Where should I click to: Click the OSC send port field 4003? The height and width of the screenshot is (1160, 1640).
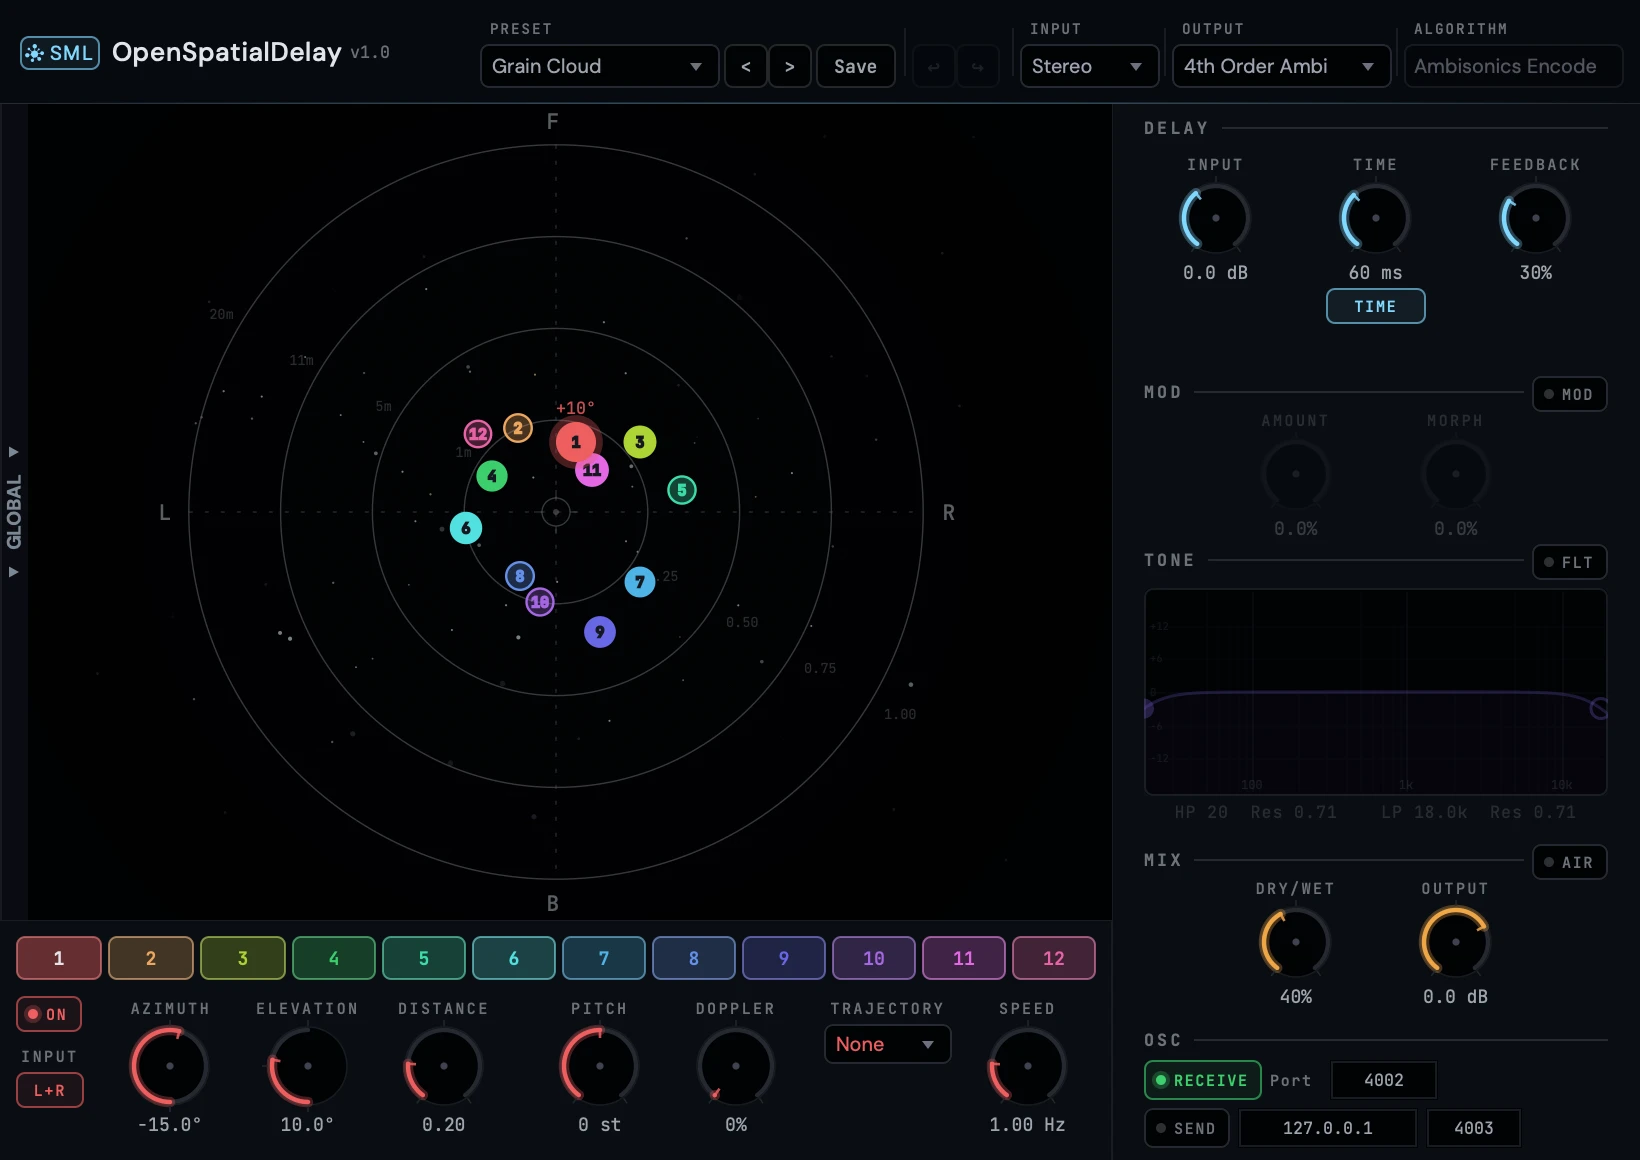[1474, 1128]
